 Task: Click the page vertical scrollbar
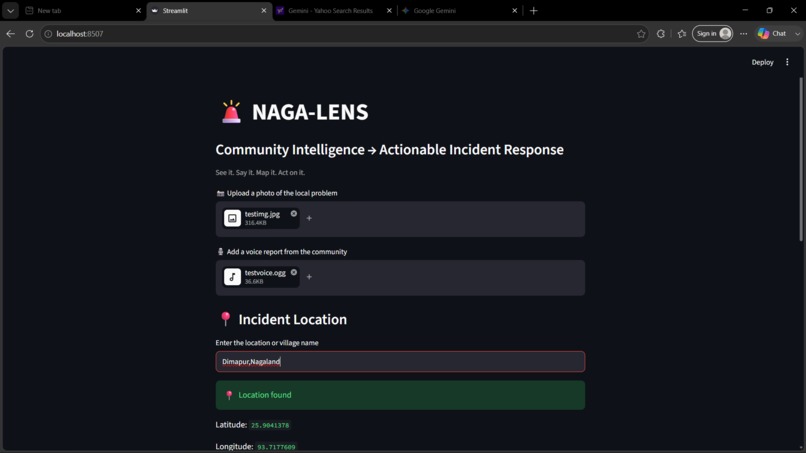[800, 159]
